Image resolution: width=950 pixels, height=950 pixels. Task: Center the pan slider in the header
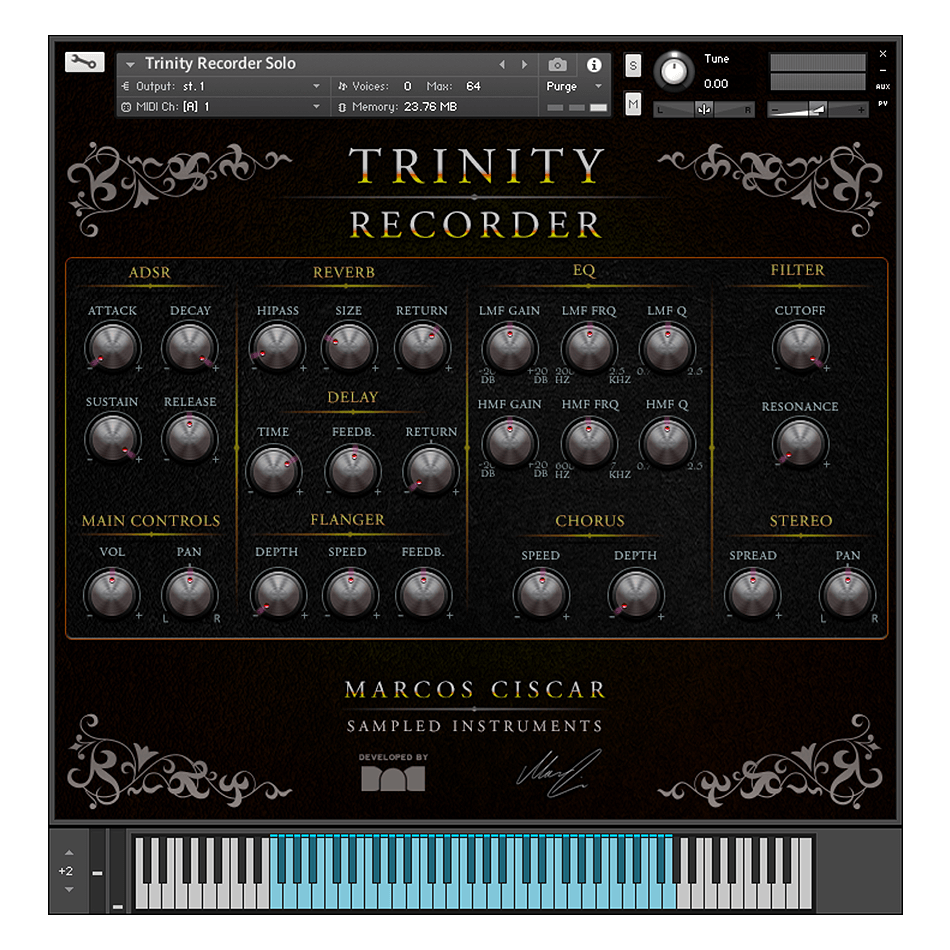tap(705, 108)
